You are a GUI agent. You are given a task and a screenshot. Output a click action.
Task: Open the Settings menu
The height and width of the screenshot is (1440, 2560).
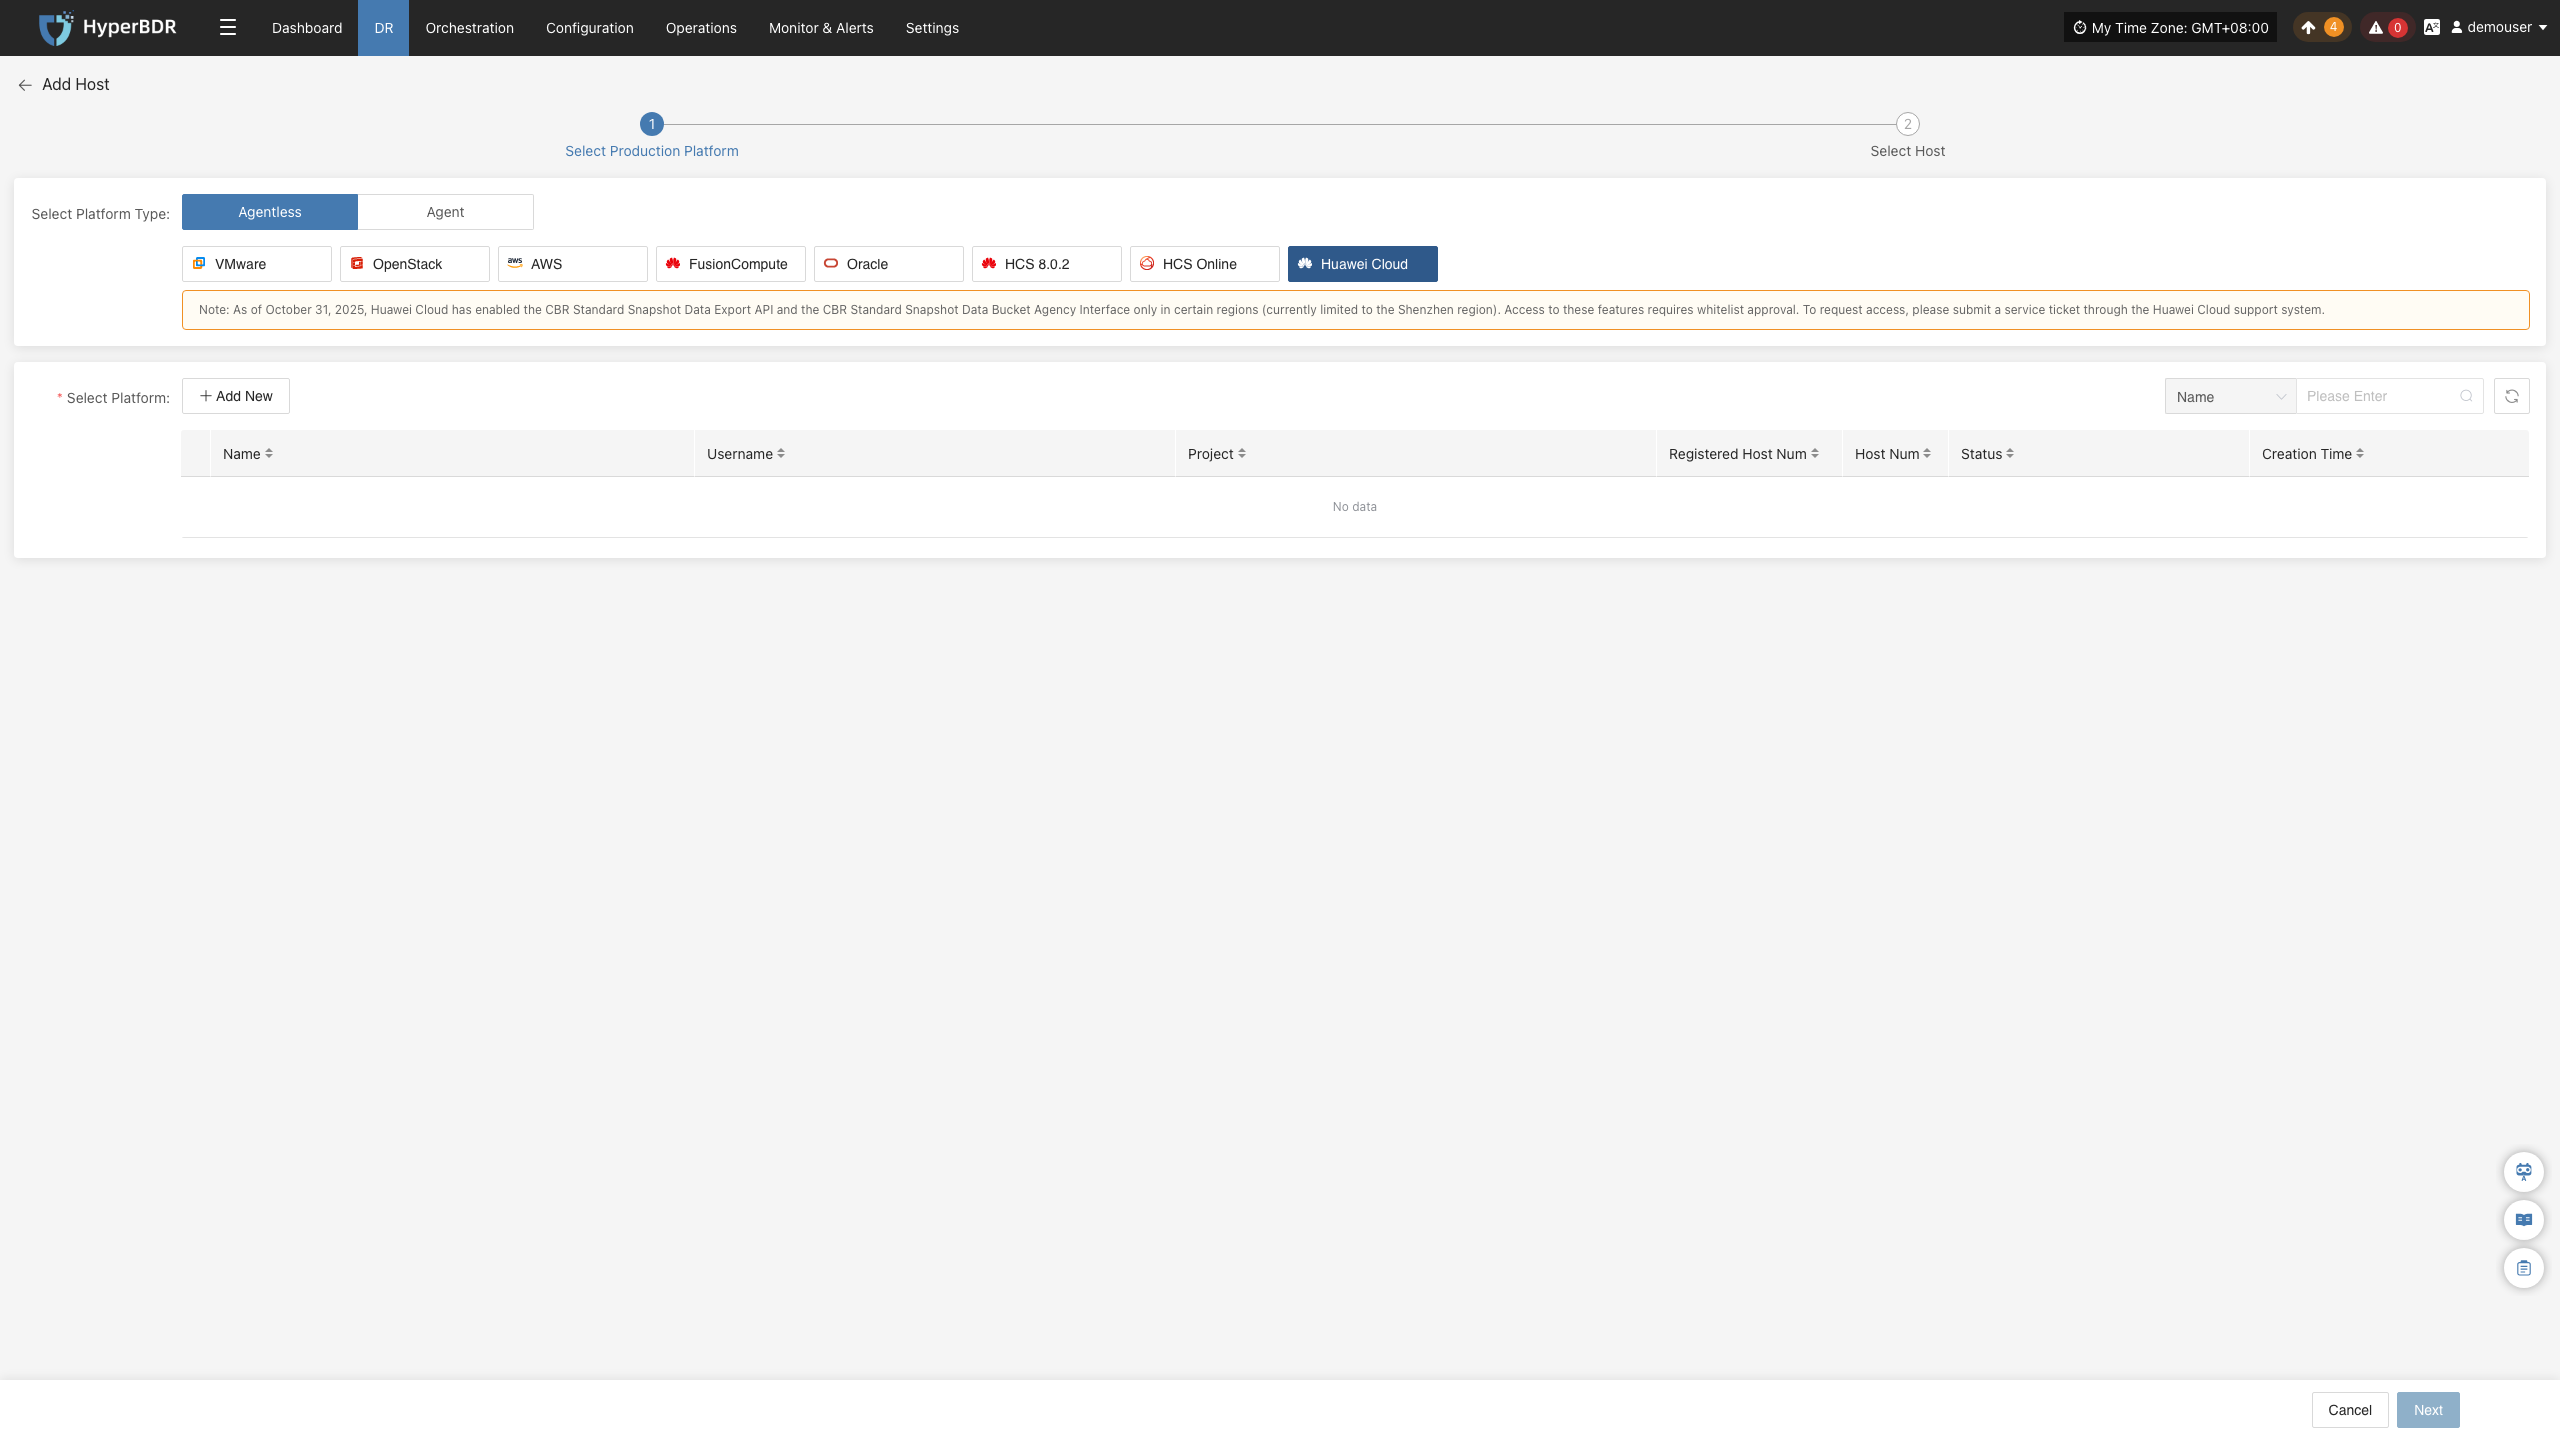pyautogui.click(x=932, y=28)
